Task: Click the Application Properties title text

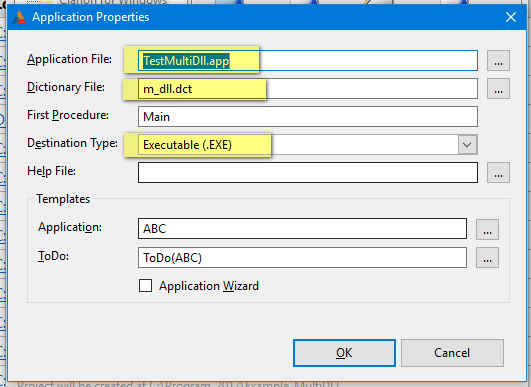Action: point(90,17)
